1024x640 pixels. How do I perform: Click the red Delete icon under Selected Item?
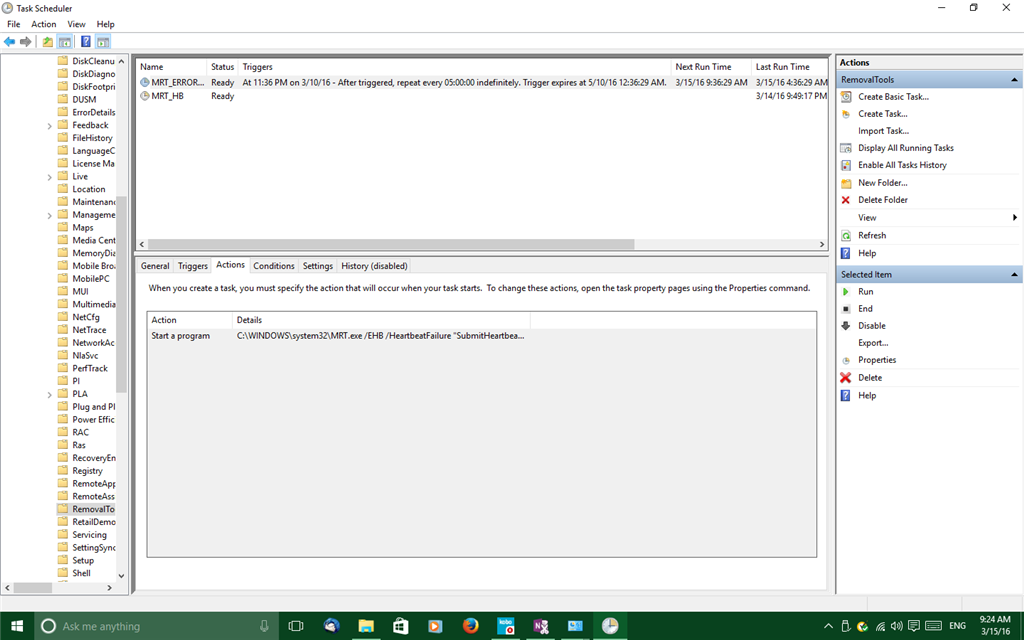click(x=846, y=377)
